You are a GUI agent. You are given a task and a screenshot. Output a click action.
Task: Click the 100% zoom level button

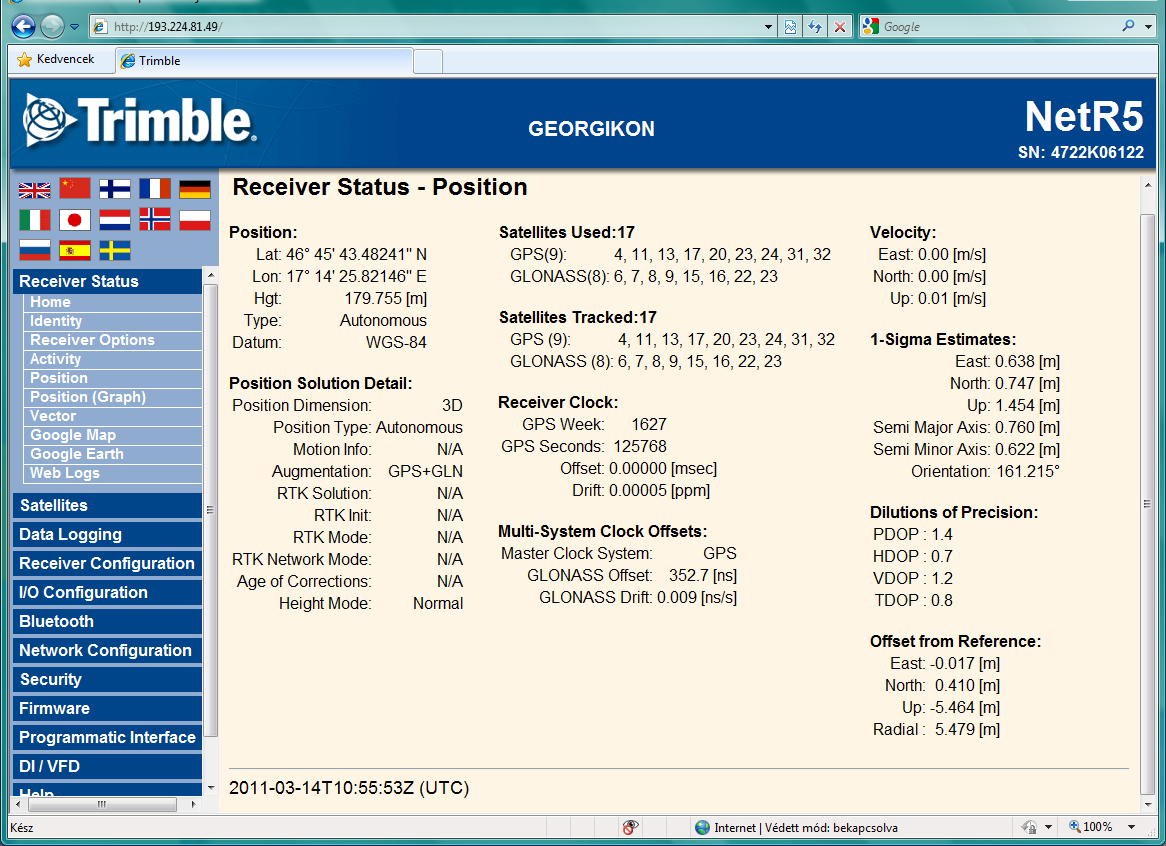(x=1091, y=827)
